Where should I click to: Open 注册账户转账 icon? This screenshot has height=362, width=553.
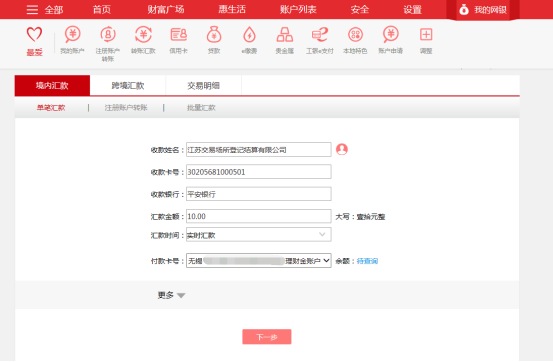tap(108, 35)
